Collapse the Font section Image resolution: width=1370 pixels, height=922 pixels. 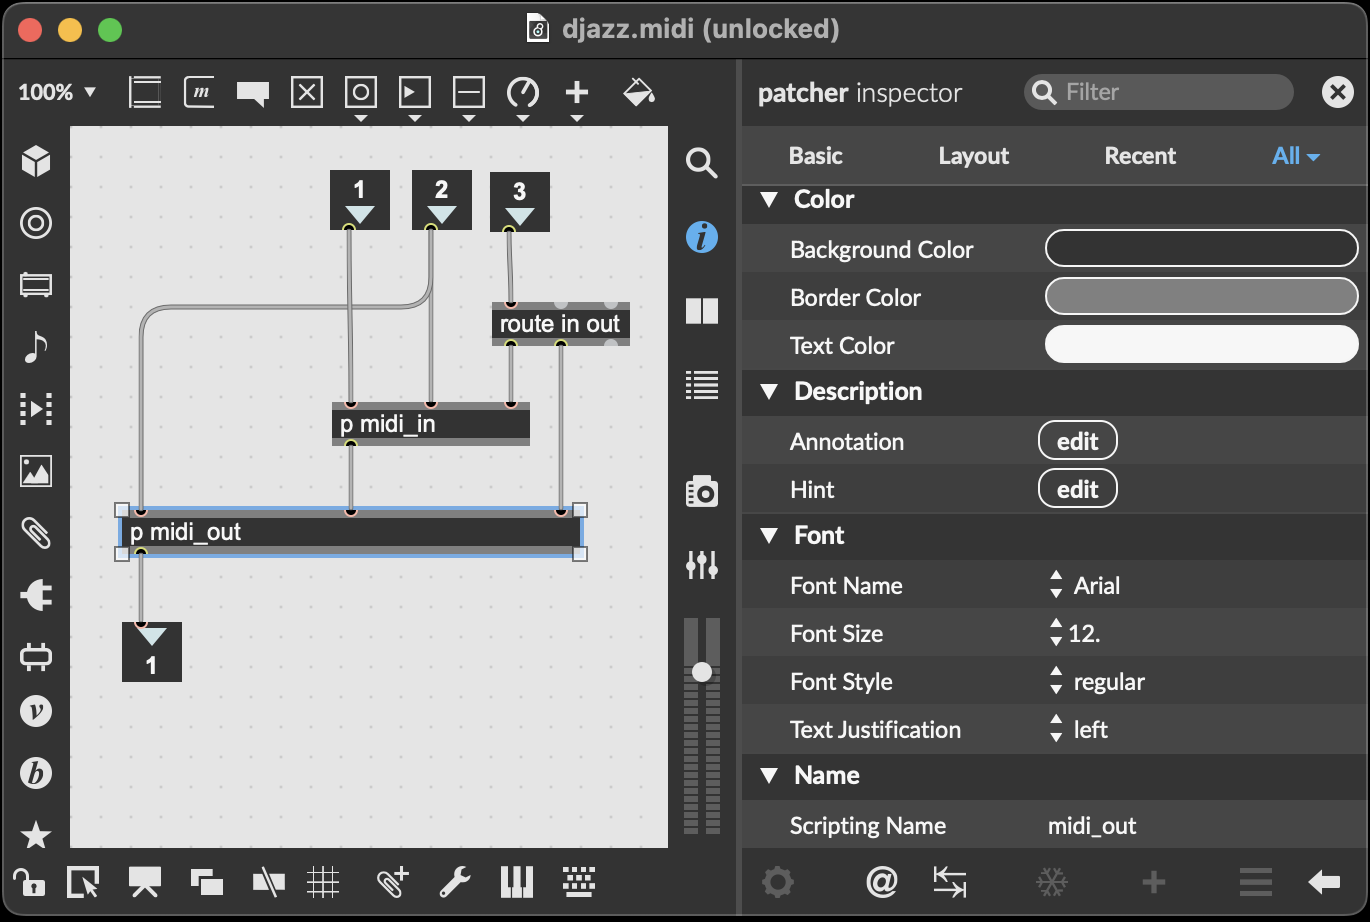point(769,535)
